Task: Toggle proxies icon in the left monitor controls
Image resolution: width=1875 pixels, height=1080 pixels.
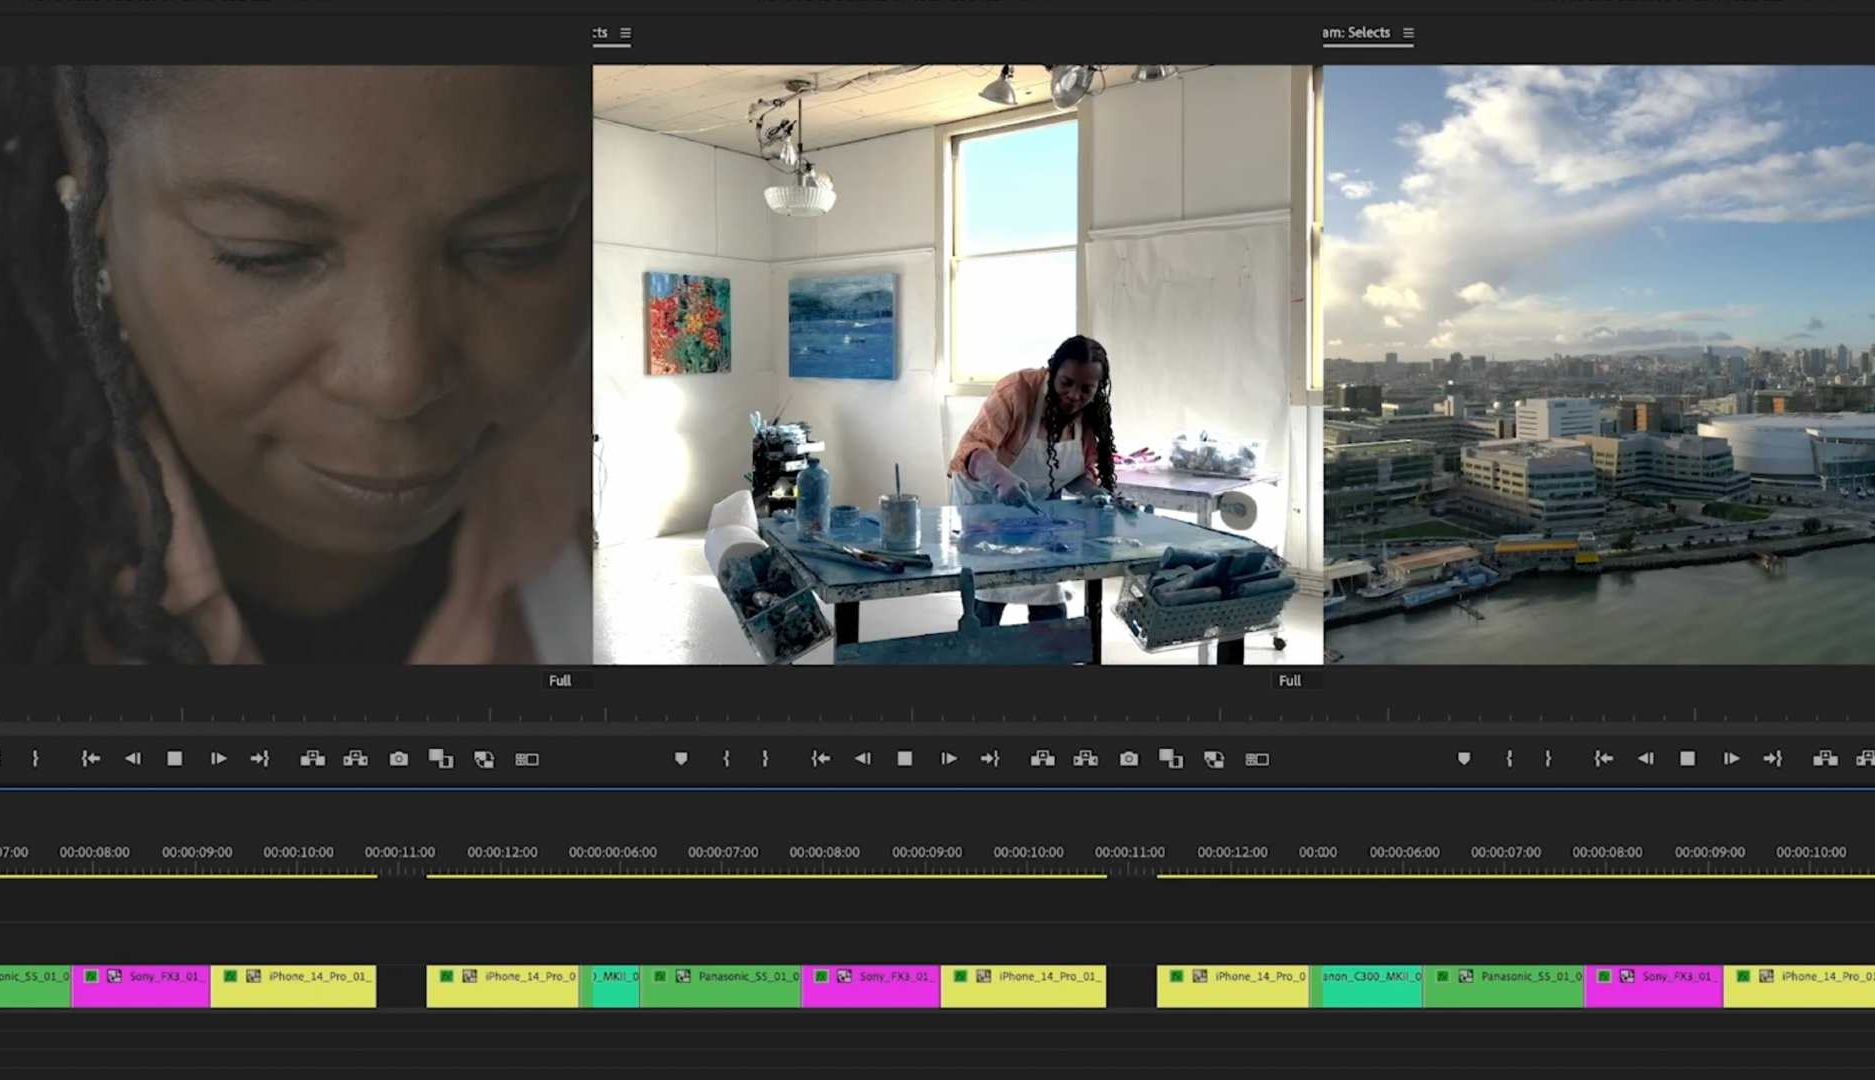Action: coord(484,759)
